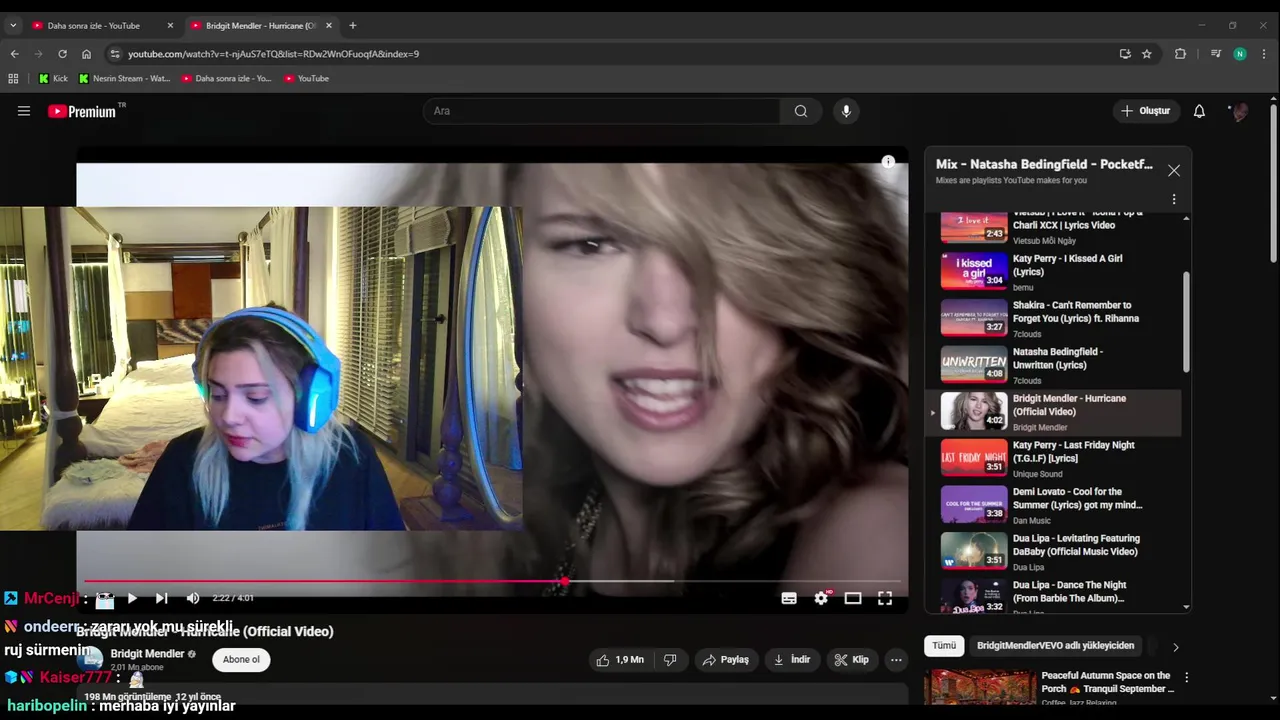
Task: Open Kick bookmark
Action: (x=53, y=78)
